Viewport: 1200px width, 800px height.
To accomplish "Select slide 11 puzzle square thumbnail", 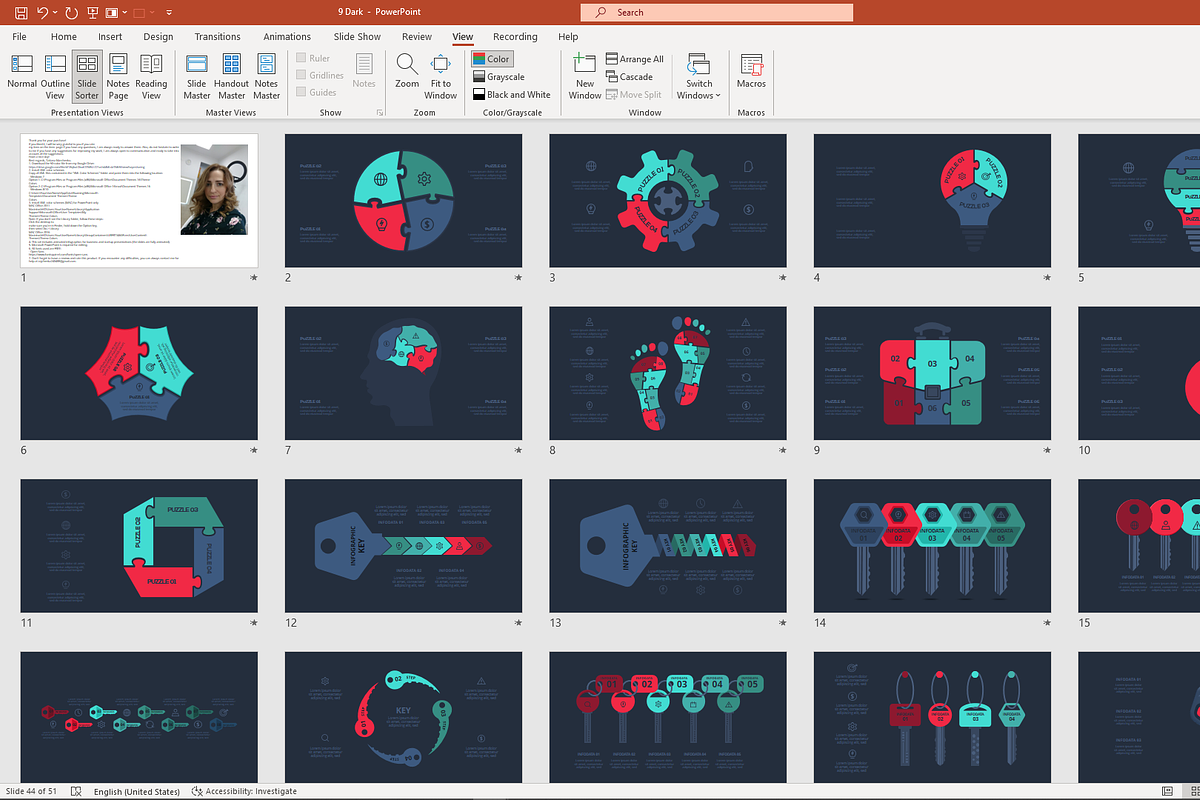I will [x=139, y=546].
